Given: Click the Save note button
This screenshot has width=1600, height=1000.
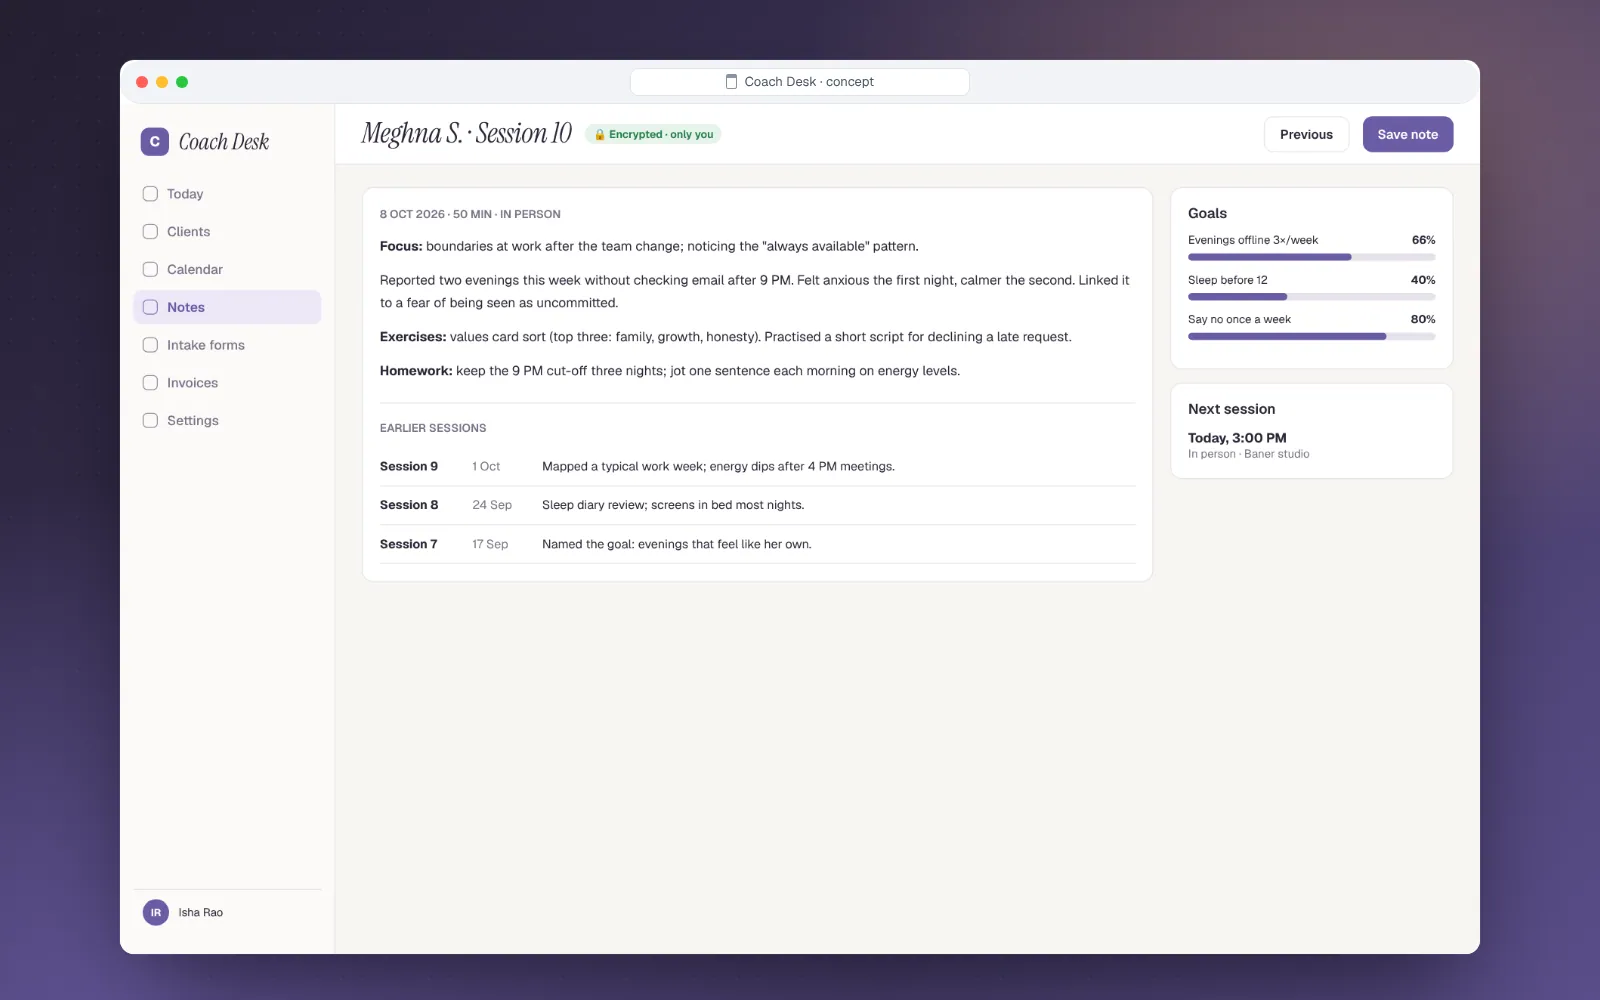Looking at the screenshot, I should [x=1408, y=134].
